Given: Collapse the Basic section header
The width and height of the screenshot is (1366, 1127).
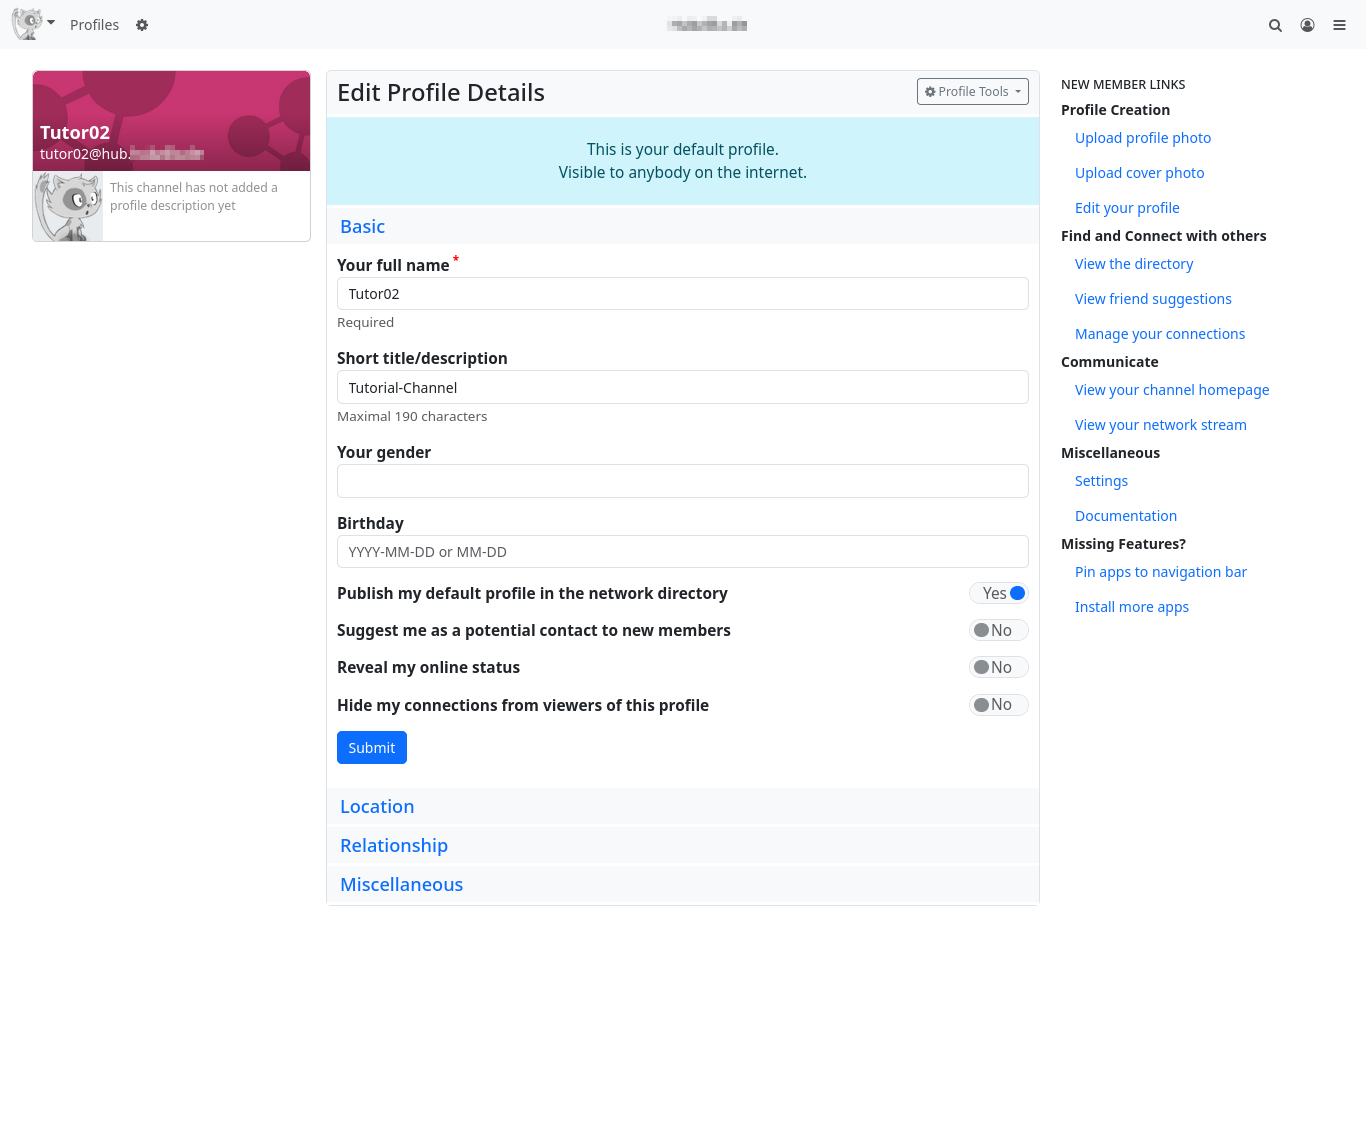Looking at the screenshot, I should [362, 227].
